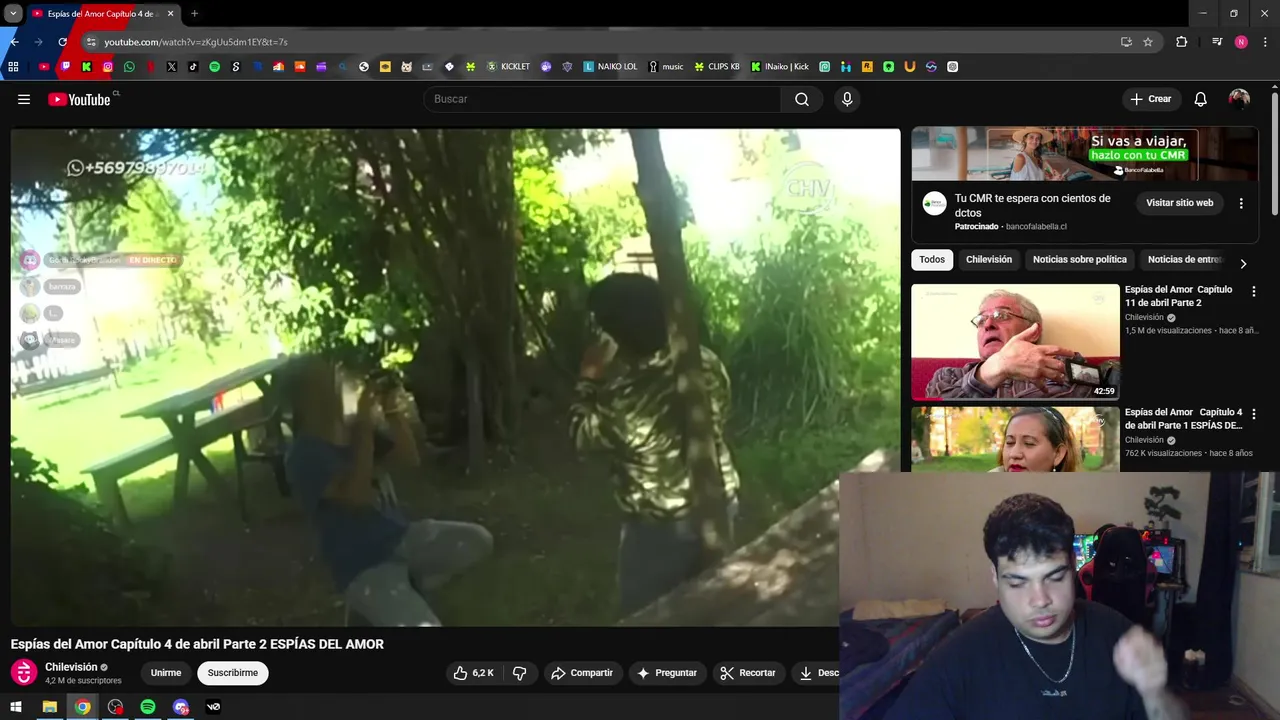Select the Noticias sobre política chip
This screenshot has height=720, width=1280.
click(x=1080, y=260)
